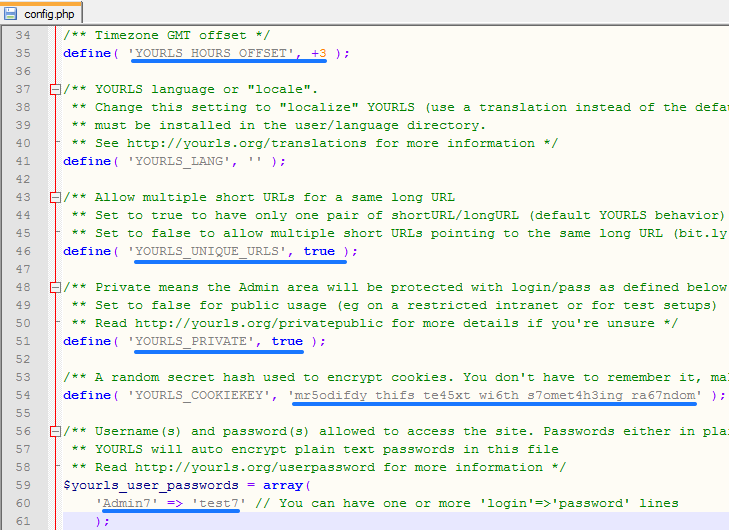
Task: Click 'must be installed in the user/language' comment
Action: point(279,126)
